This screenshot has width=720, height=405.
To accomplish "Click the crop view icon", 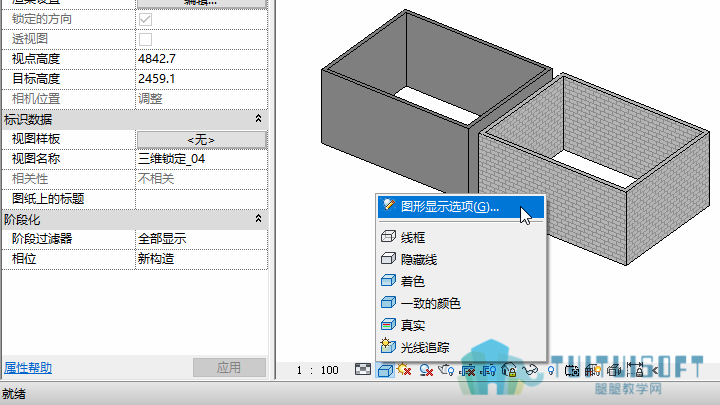I will pyautogui.click(x=467, y=370).
